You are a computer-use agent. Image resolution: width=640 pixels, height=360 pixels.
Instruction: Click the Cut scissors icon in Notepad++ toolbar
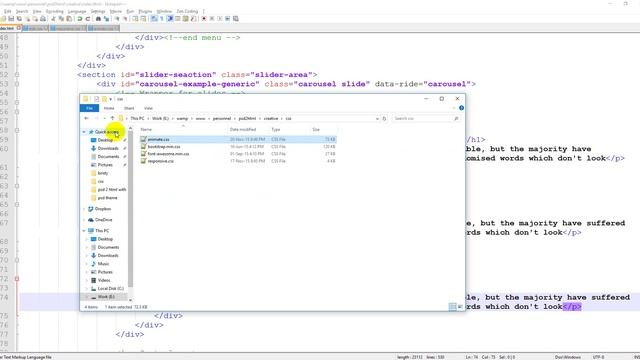(53, 19)
